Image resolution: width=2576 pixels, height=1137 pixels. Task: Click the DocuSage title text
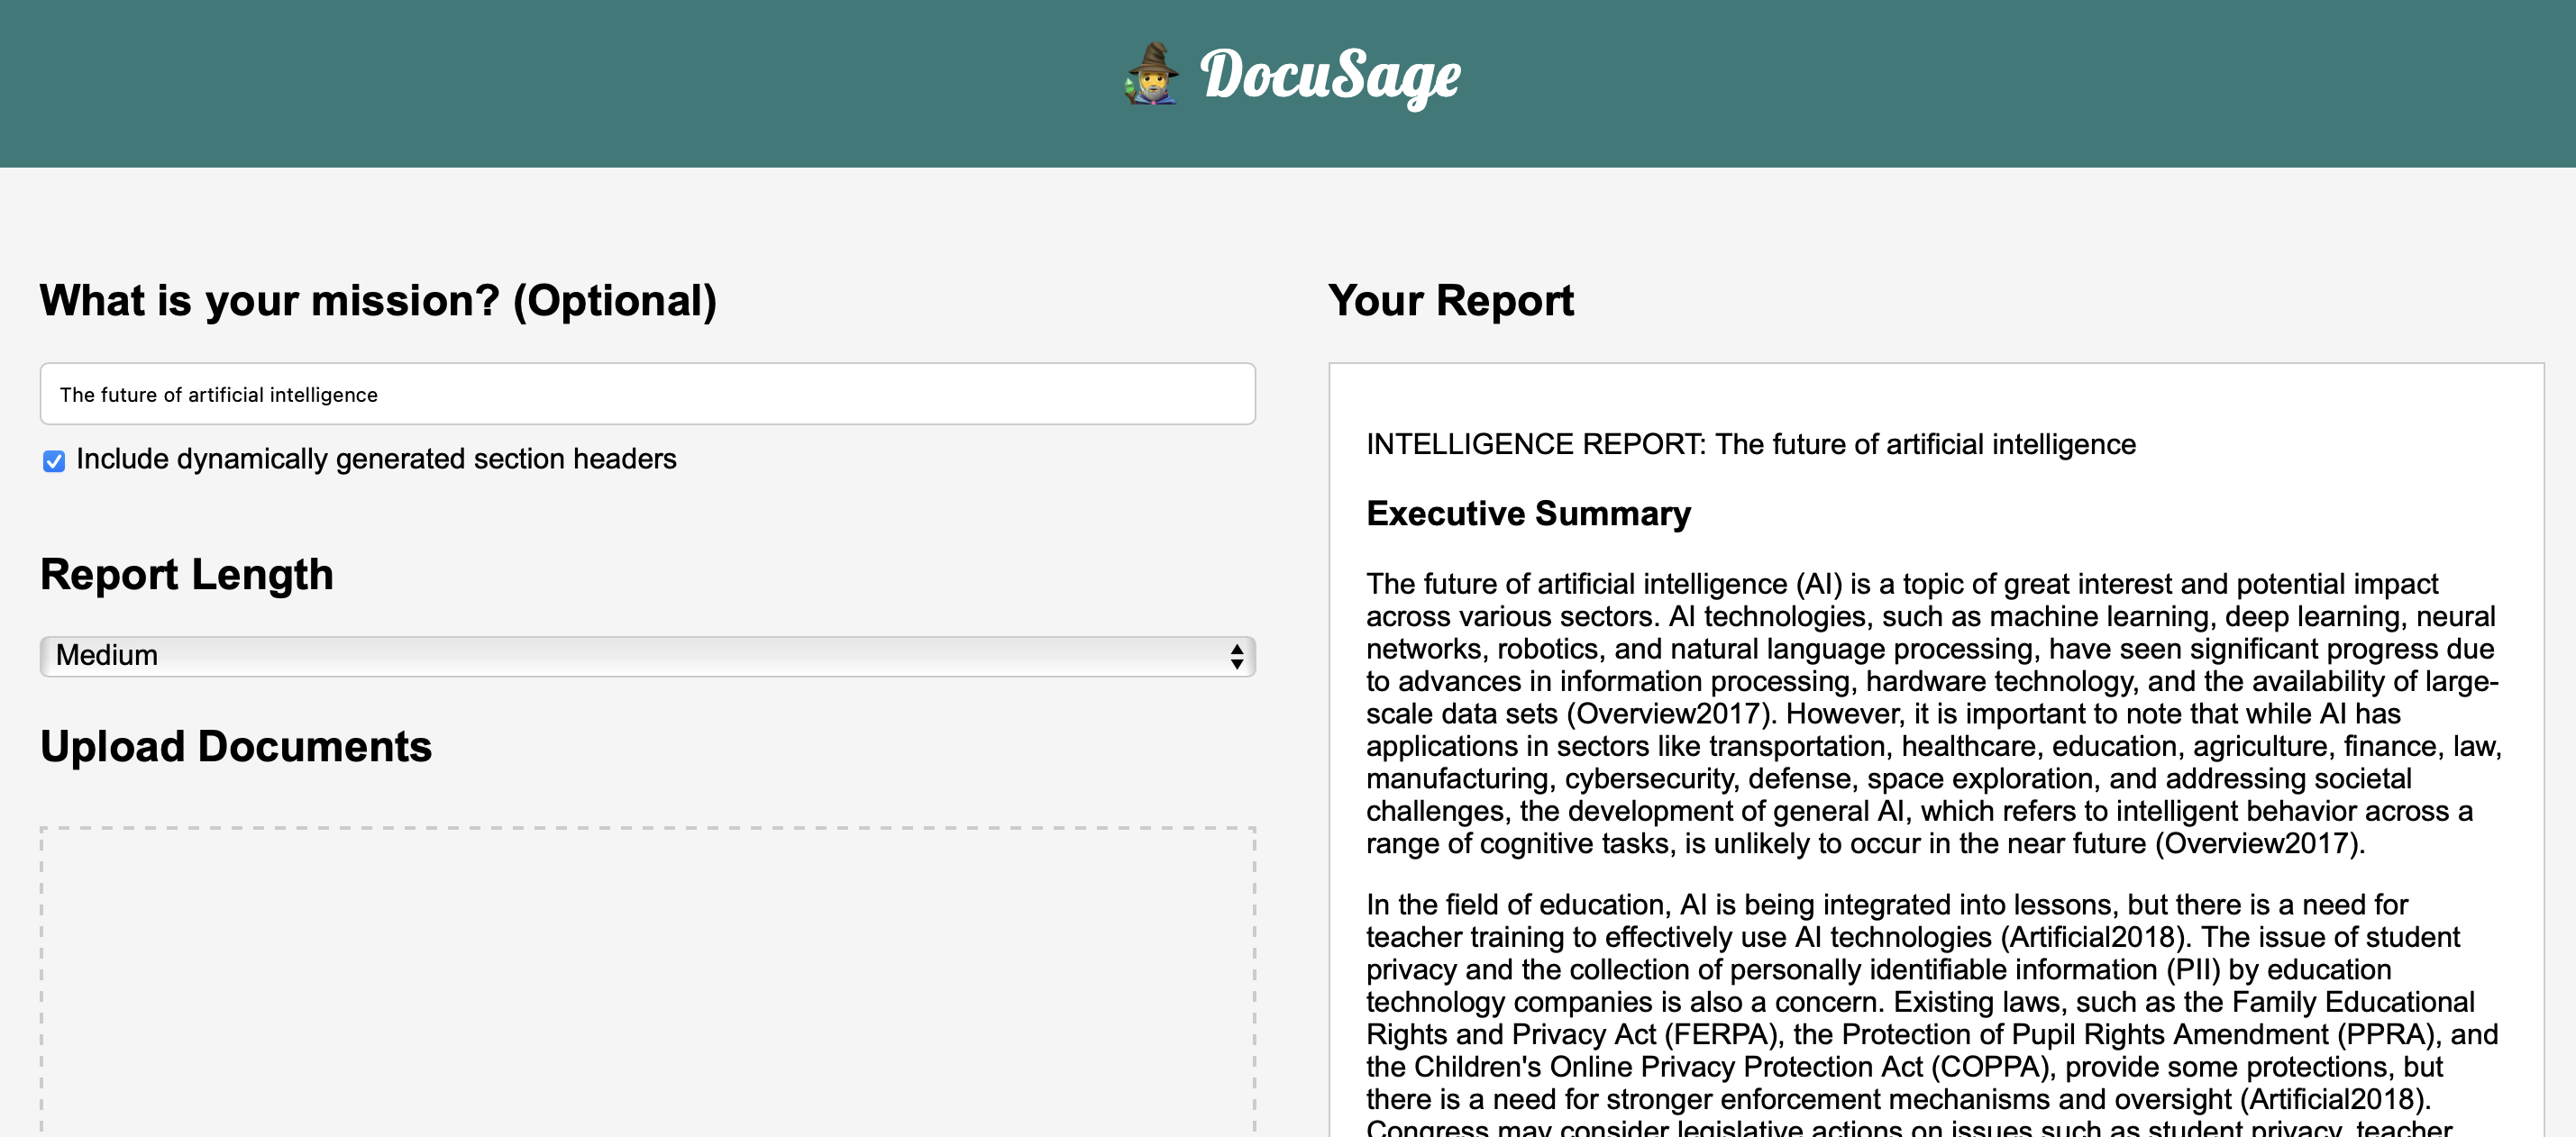pyautogui.click(x=1330, y=76)
